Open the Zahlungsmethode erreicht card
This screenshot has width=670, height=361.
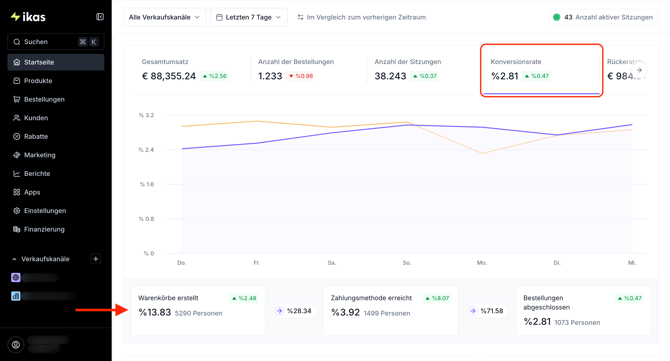(x=391, y=311)
